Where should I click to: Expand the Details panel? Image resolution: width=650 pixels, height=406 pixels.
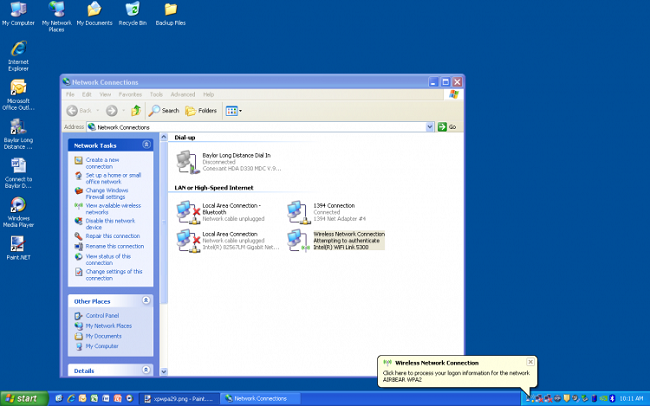pyautogui.click(x=146, y=370)
